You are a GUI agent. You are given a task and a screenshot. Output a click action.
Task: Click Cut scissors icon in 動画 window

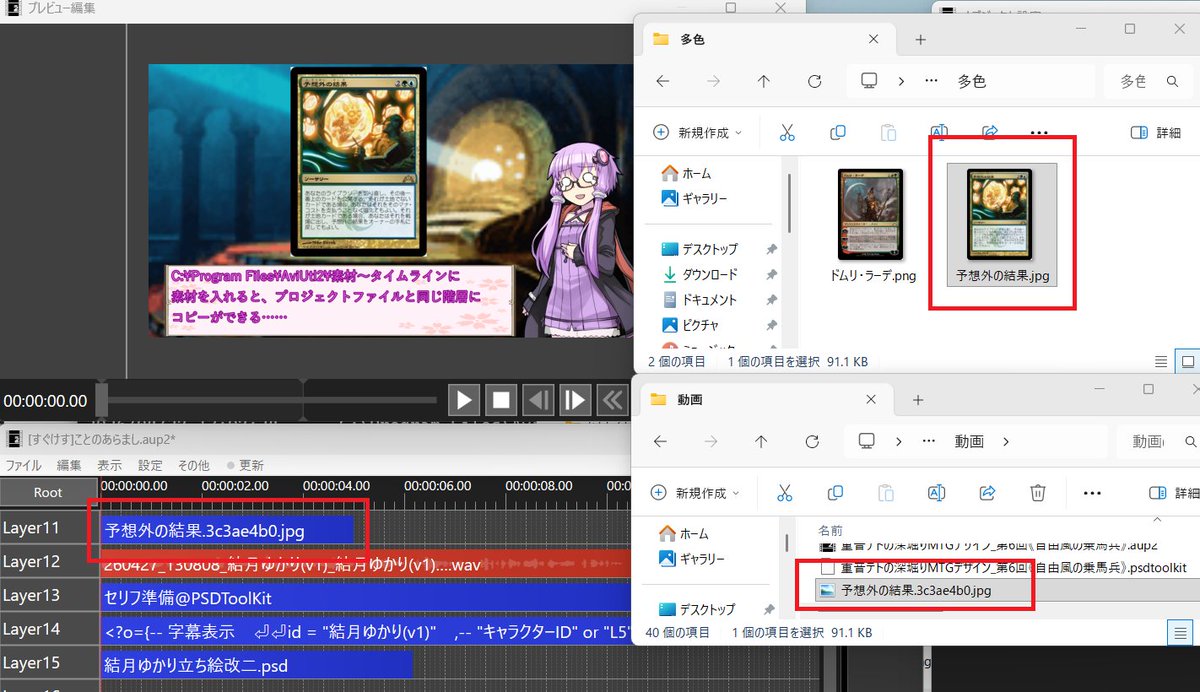(x=785, y=493)
